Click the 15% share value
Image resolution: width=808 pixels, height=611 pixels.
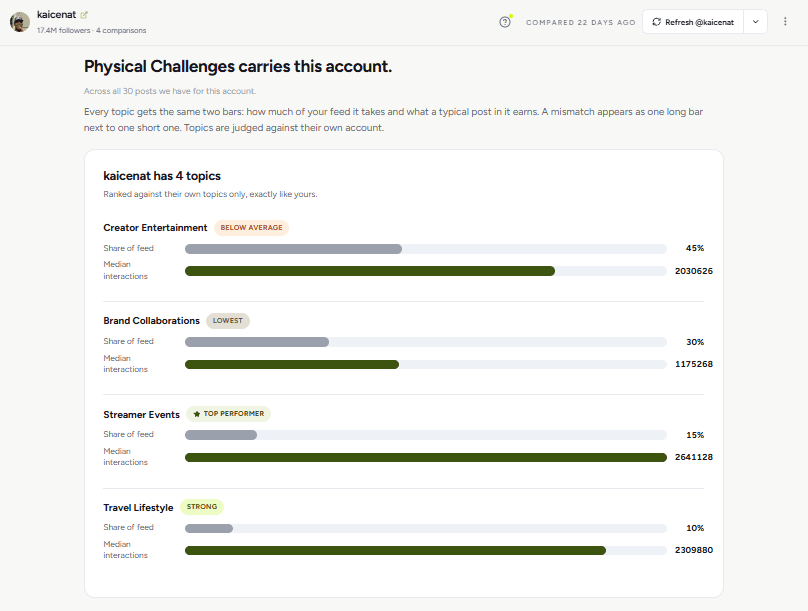coord(695,435)
